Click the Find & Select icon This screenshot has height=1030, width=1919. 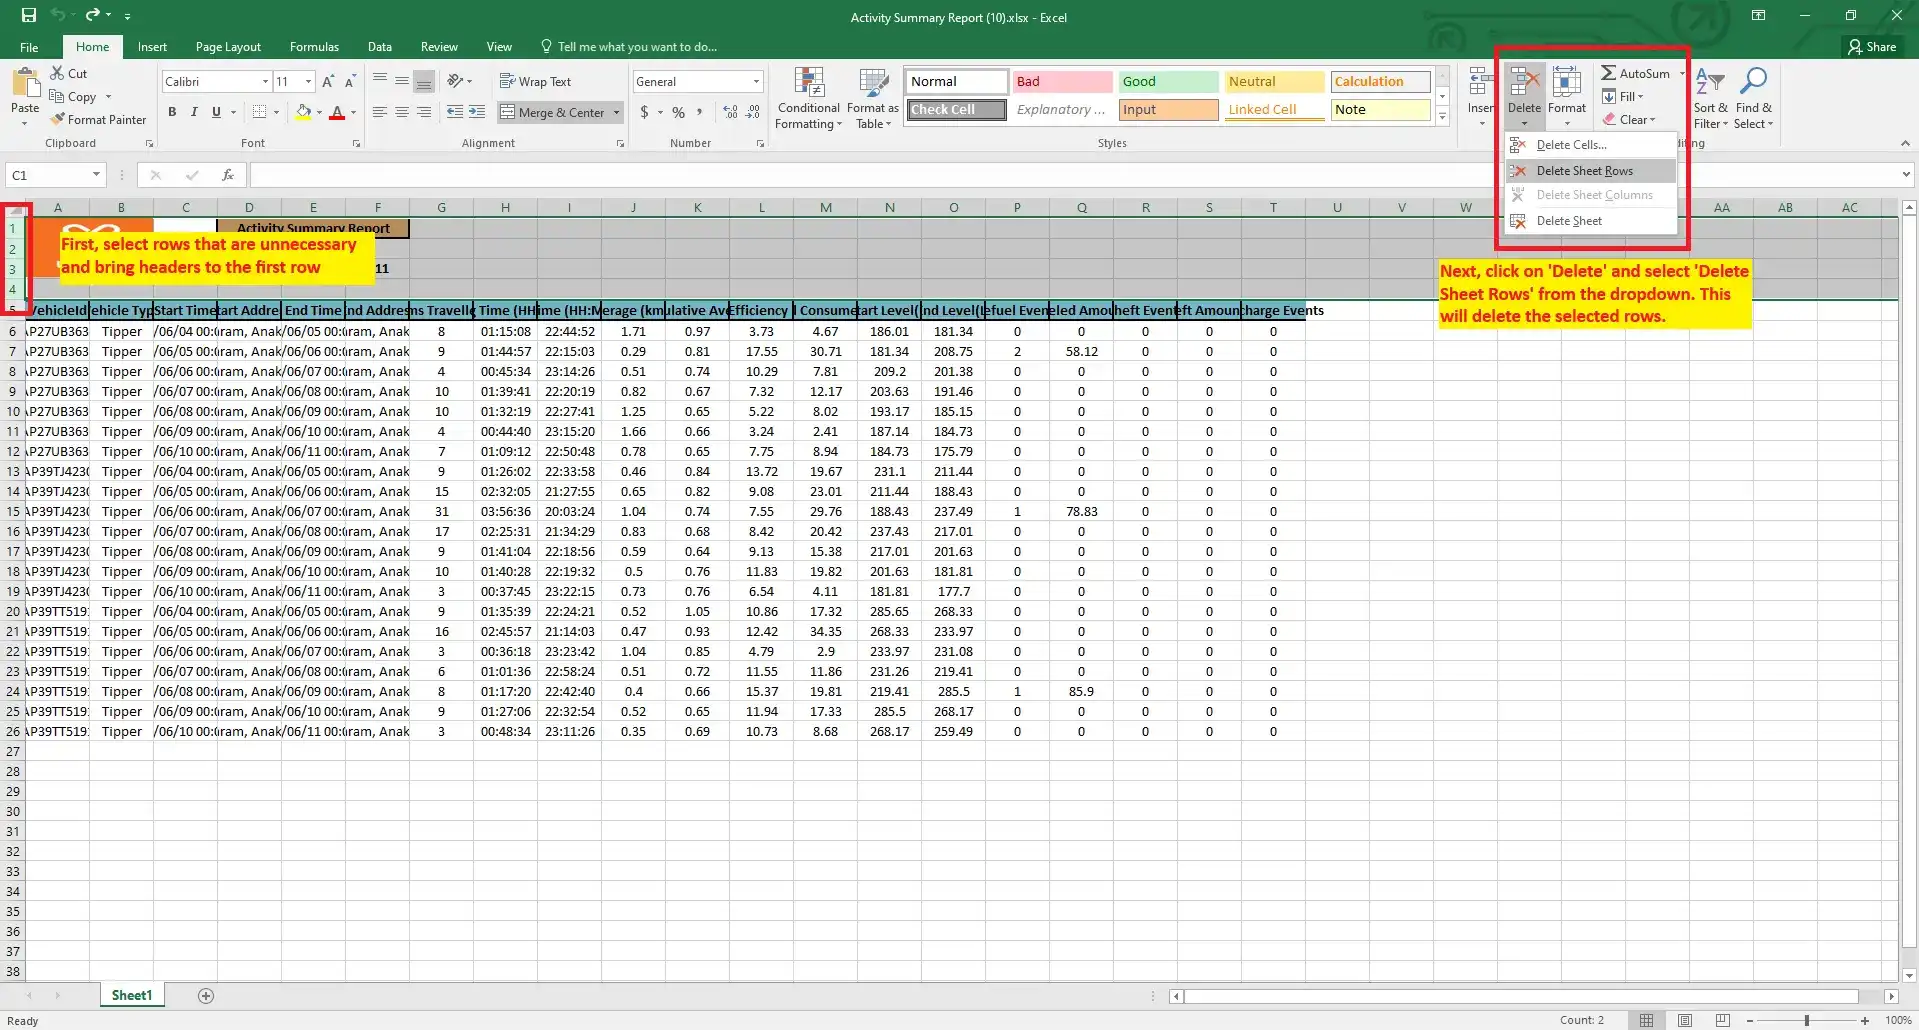pos(1754,97)
